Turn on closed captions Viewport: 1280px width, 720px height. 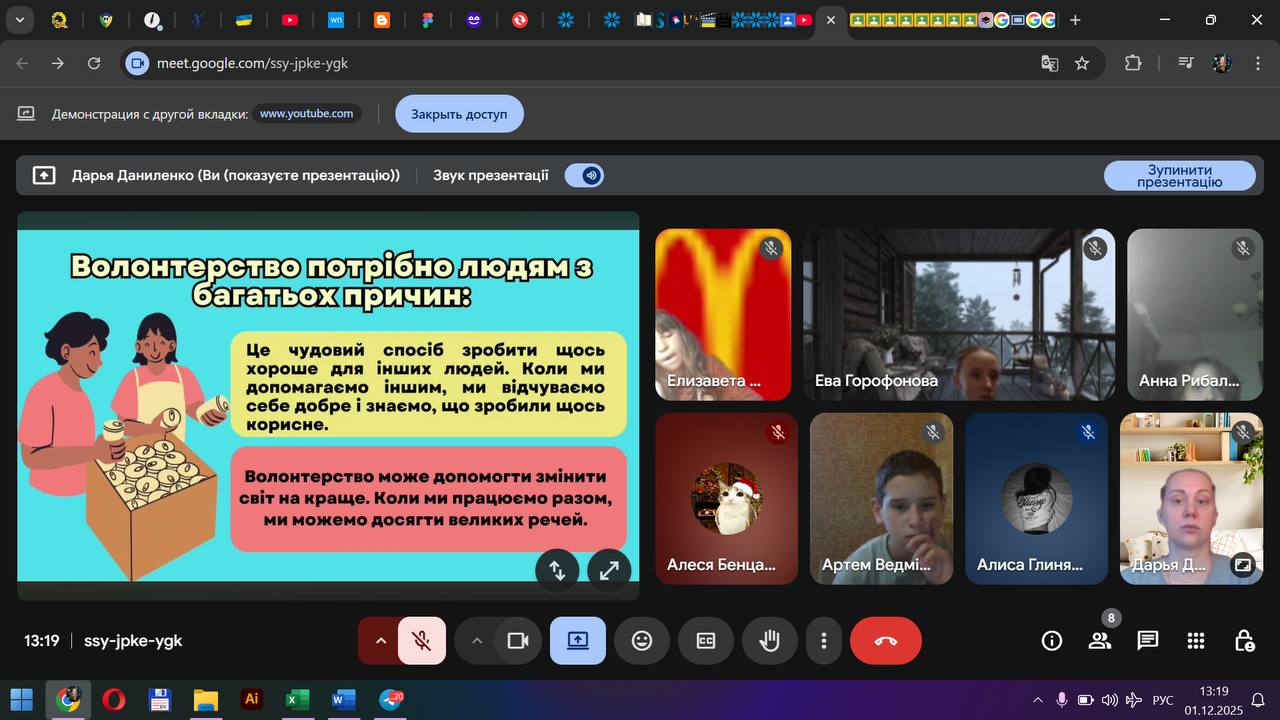click(x=706, y=641)
